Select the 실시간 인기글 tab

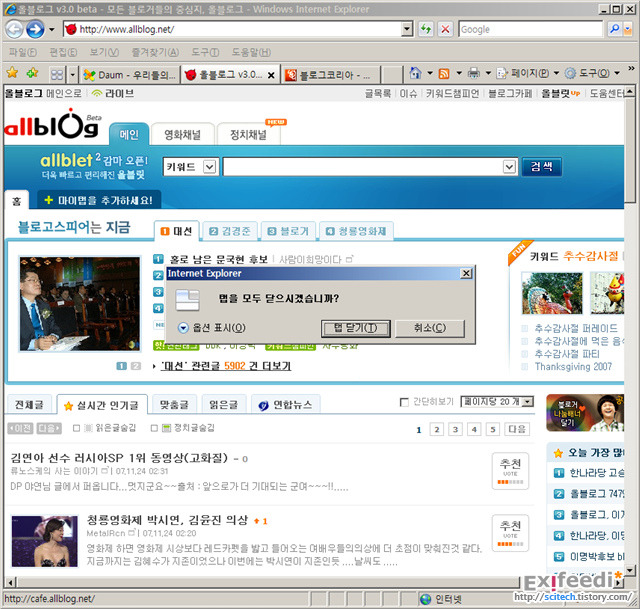(102, 405)
